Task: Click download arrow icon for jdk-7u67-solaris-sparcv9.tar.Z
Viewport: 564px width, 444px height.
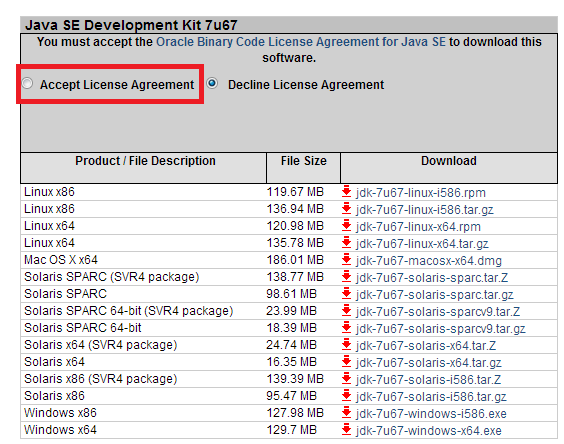Action: pos(346,311)
